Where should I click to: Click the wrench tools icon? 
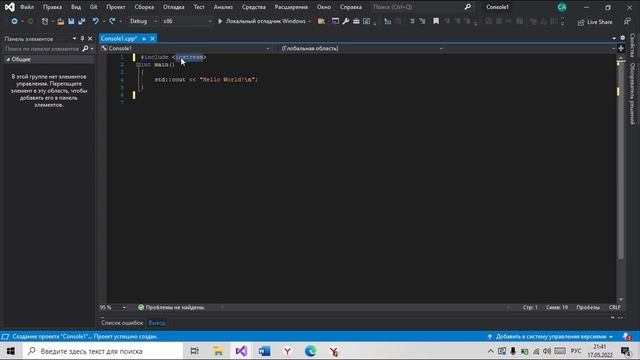click(x=346, y=21)
